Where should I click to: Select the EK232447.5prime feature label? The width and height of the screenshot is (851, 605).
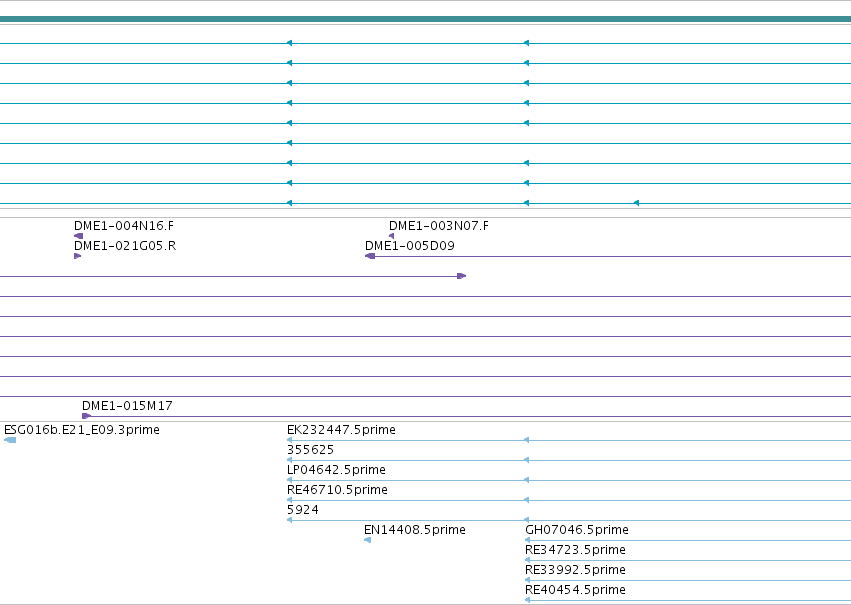(x=341, y=430)
